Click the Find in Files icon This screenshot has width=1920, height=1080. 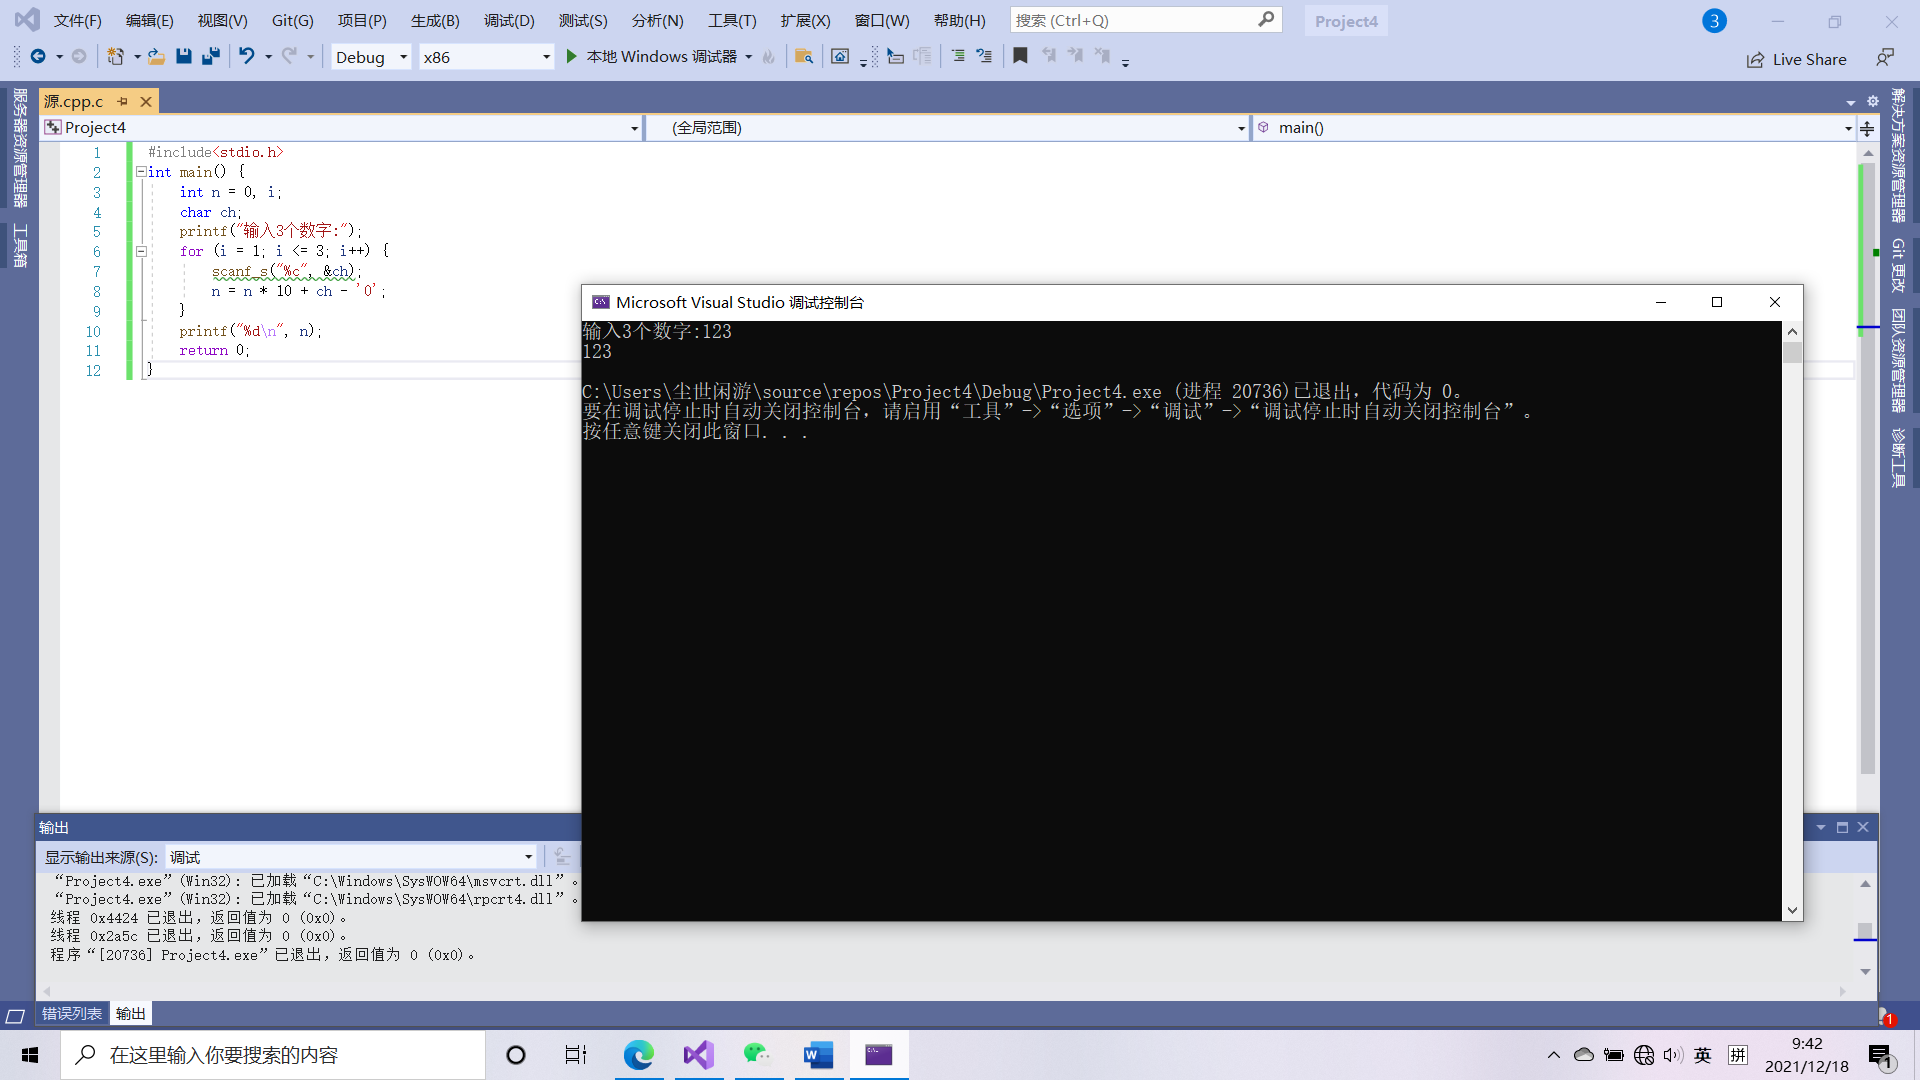(803, 57)
